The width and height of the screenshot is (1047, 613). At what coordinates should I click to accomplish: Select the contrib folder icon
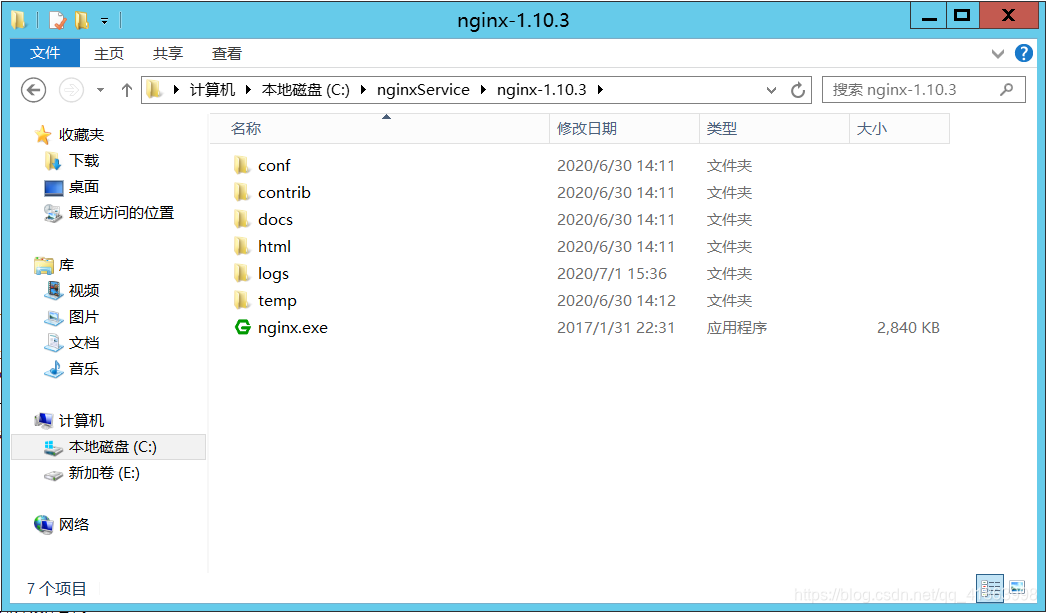(242, 192)
